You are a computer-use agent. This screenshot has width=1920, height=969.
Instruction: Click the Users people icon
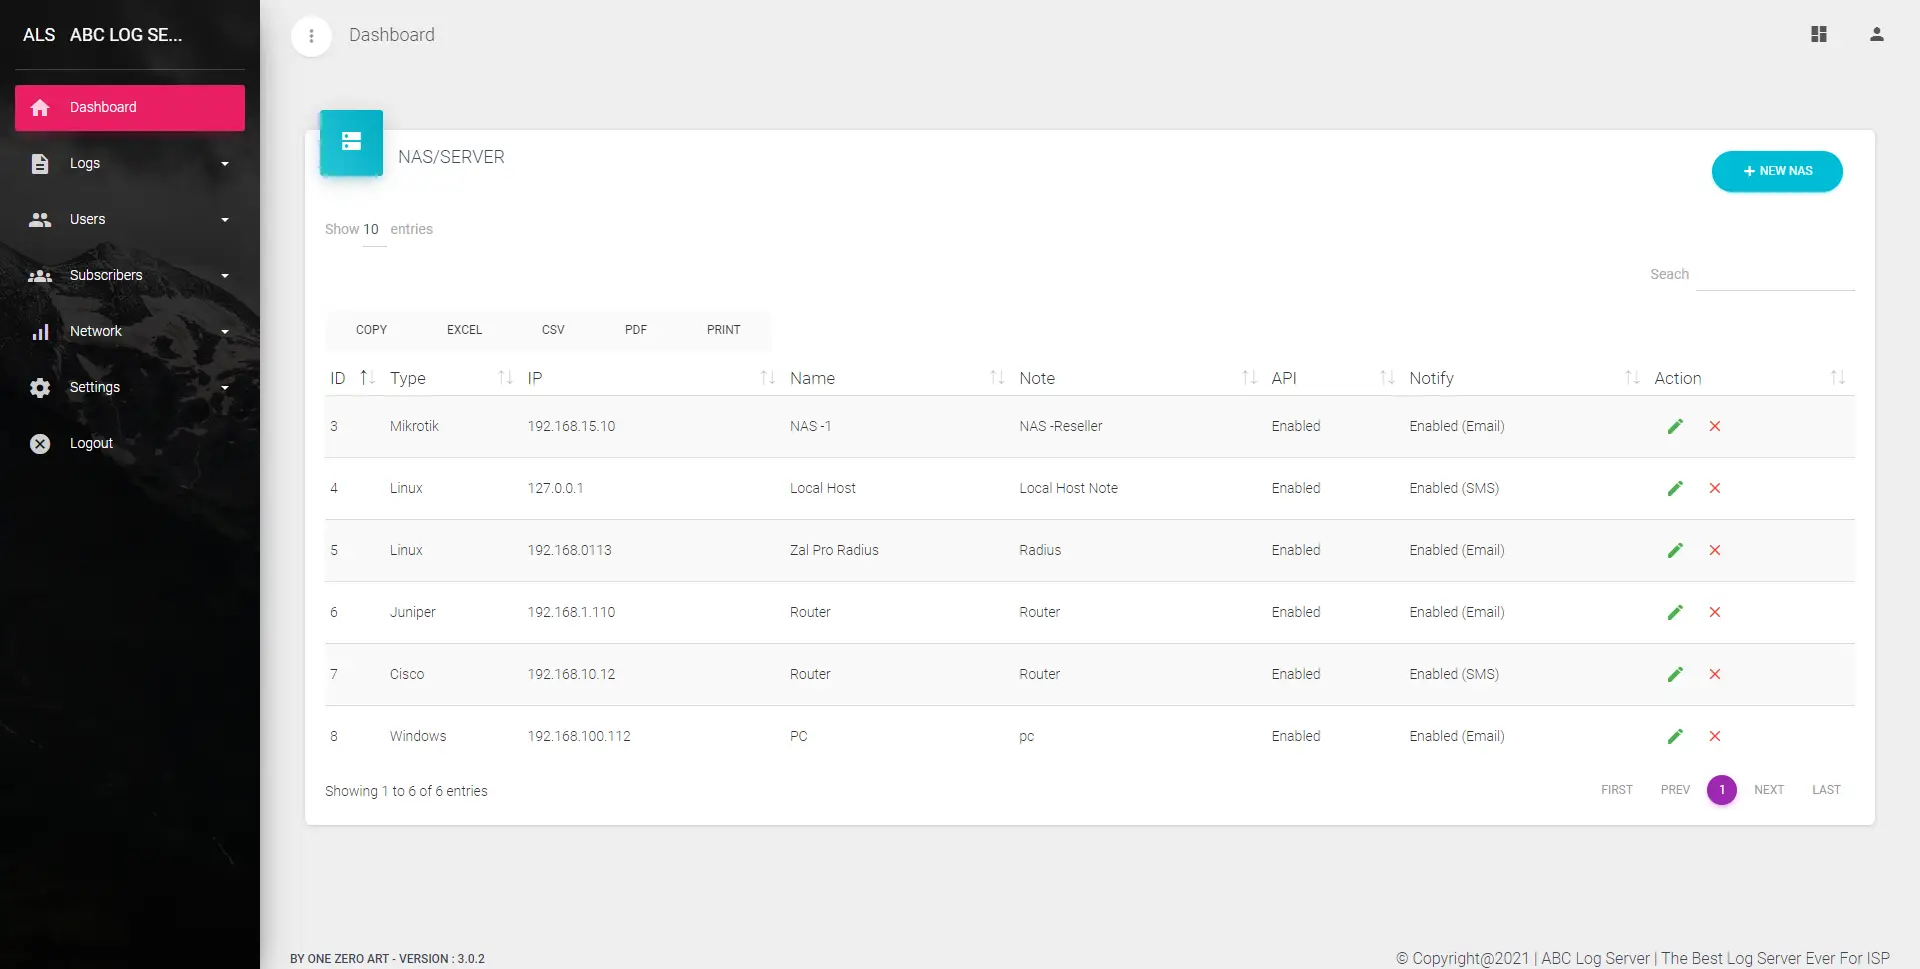pyautogui.click(x=40, y=219)
